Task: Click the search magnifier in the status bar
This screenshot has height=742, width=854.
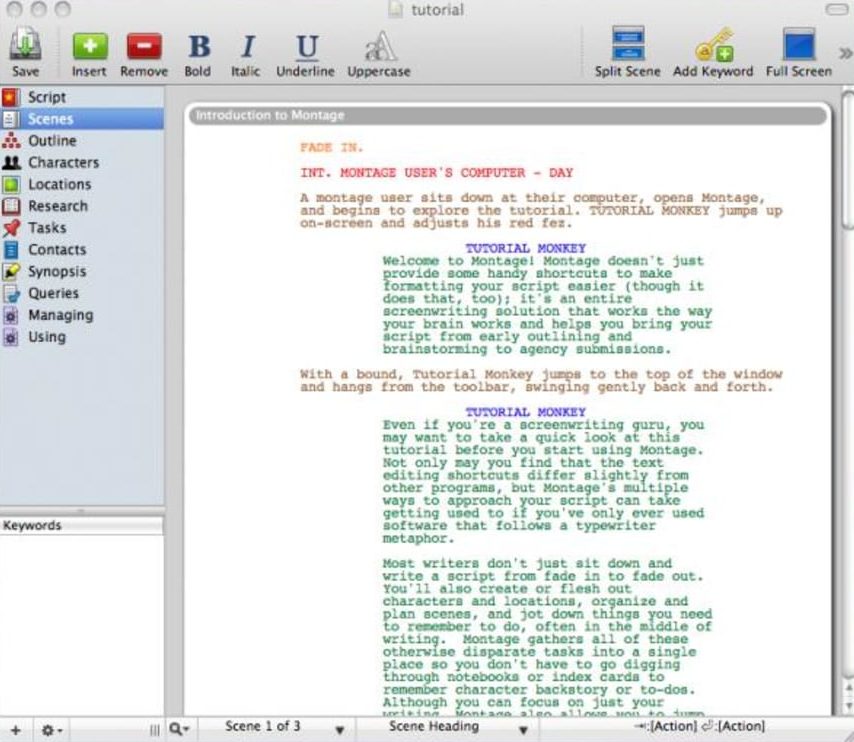Action: [x=175, y=729]
